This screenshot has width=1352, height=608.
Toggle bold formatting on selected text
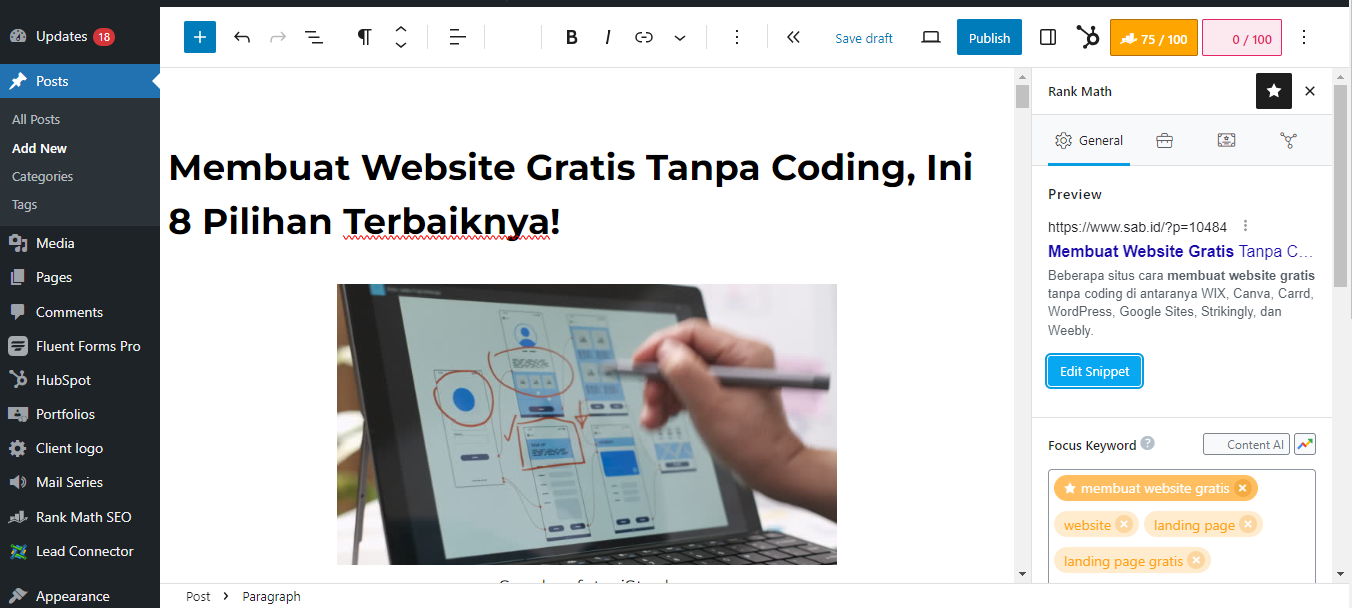tap(571, 37)
